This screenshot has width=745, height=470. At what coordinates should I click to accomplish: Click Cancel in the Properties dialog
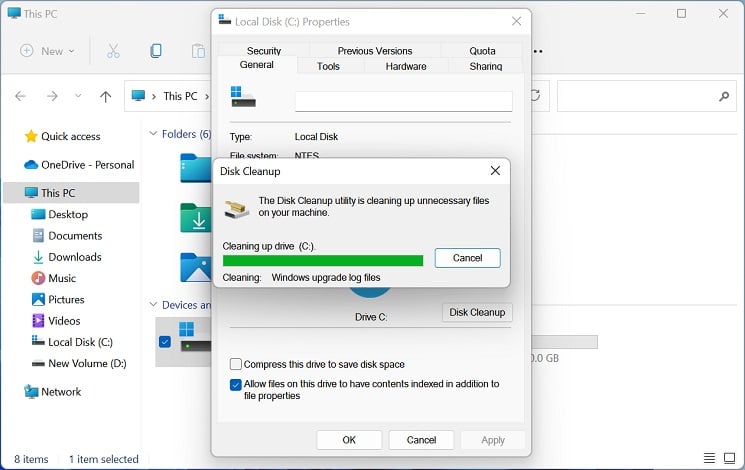[x=421, y=440]
